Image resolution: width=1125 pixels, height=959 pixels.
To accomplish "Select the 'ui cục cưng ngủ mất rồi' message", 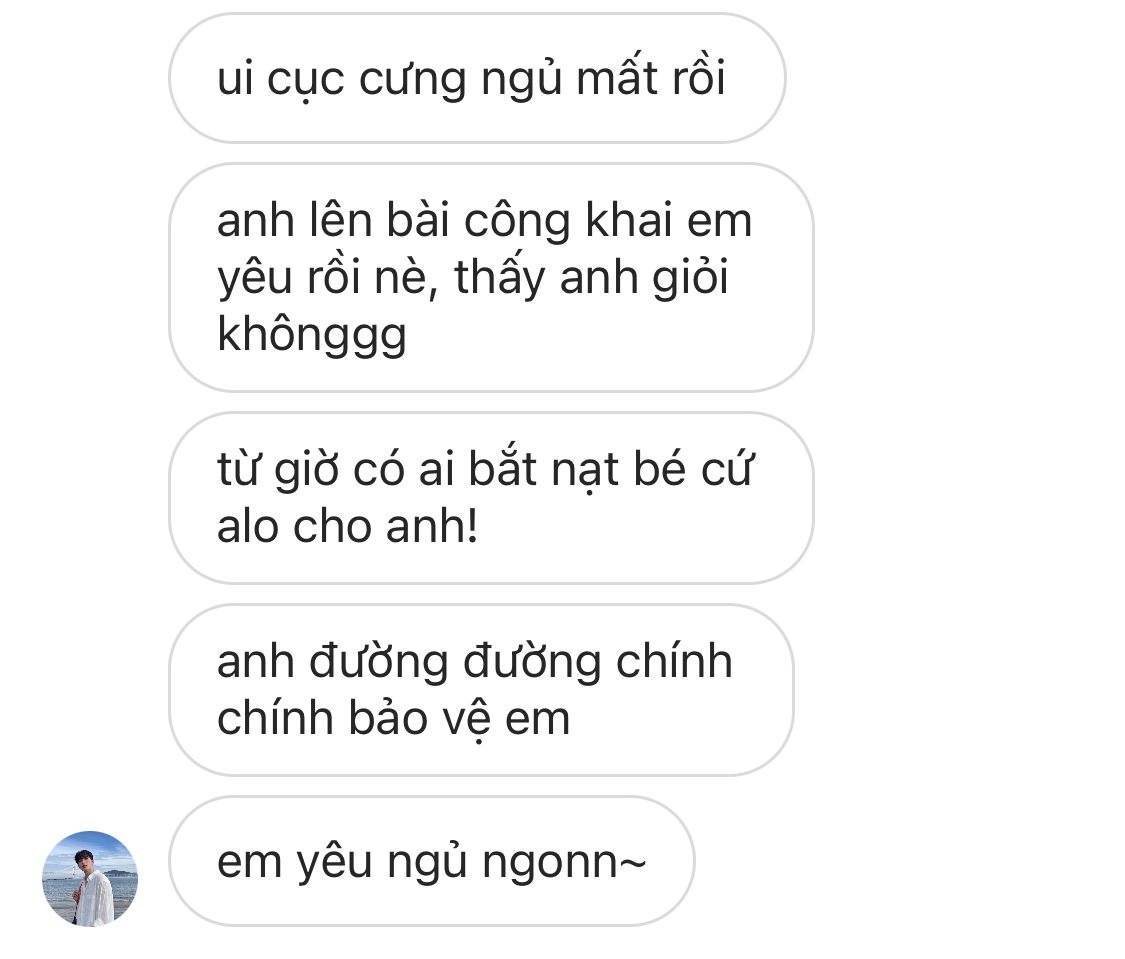I will (x=477, y=77).
